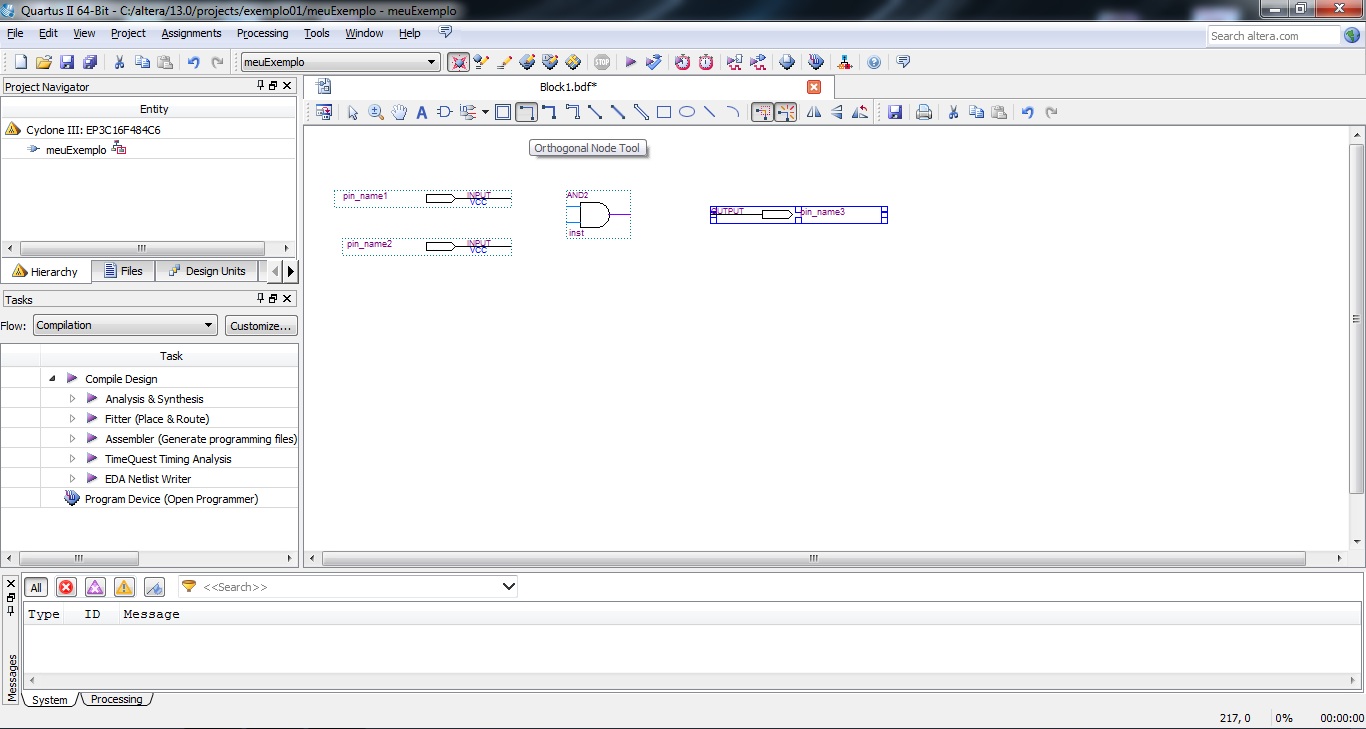Switch to the Design Units tab
The width and height of the screenshot is (1366, 729).
coord(207,271)
